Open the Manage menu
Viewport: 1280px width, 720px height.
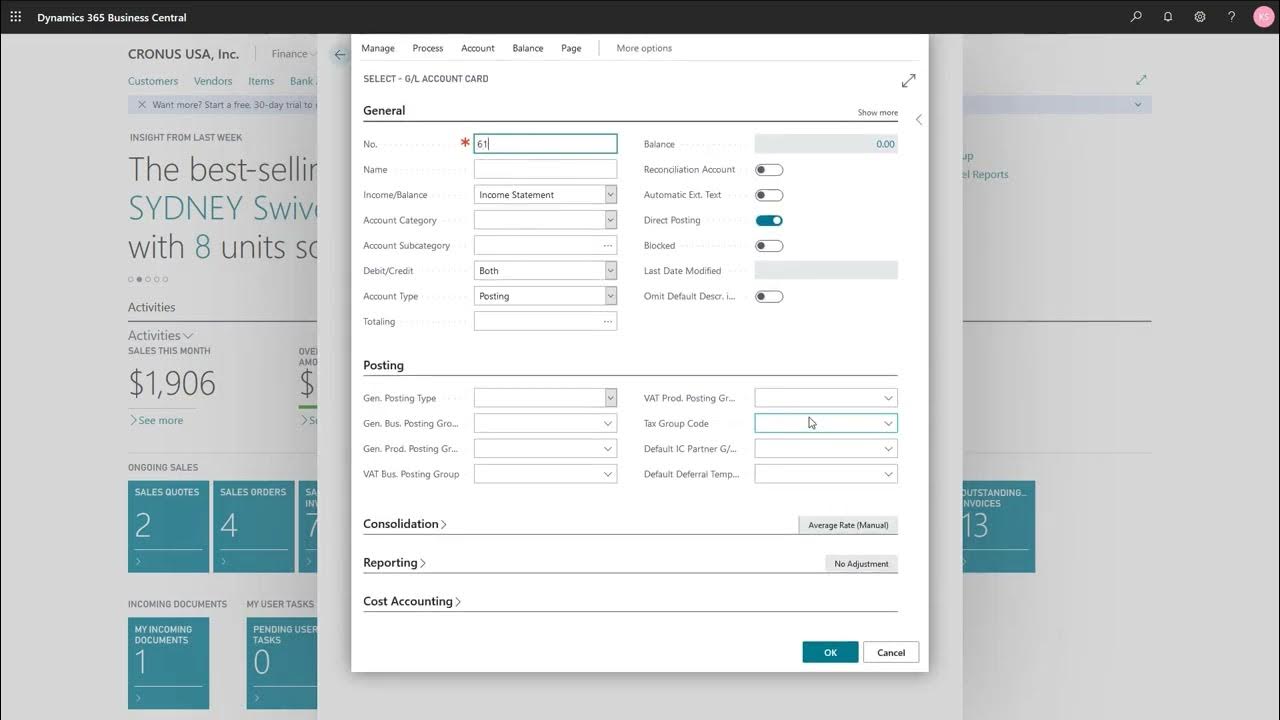coord(378,48)
